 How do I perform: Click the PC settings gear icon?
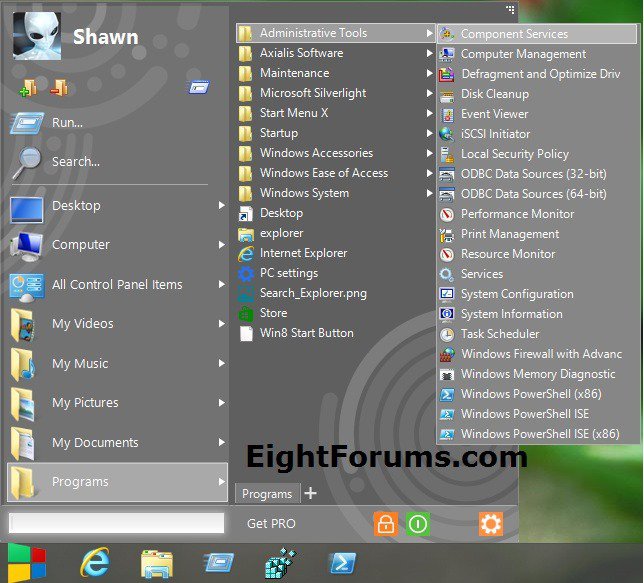tap(246, 273)
